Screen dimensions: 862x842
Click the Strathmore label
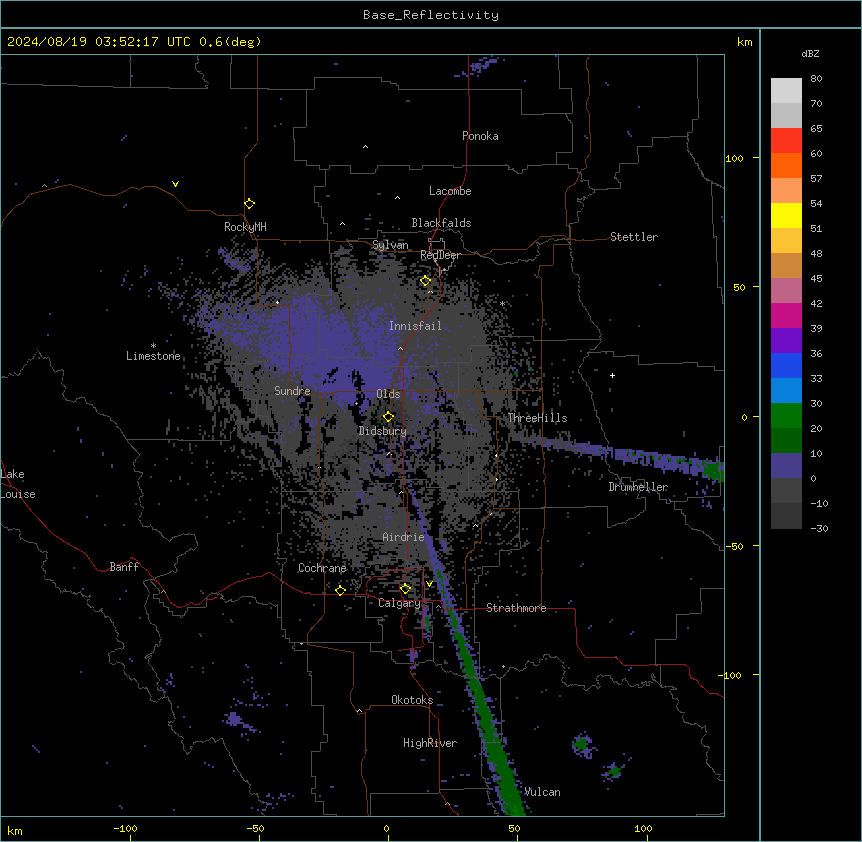(x=516, y=608)
